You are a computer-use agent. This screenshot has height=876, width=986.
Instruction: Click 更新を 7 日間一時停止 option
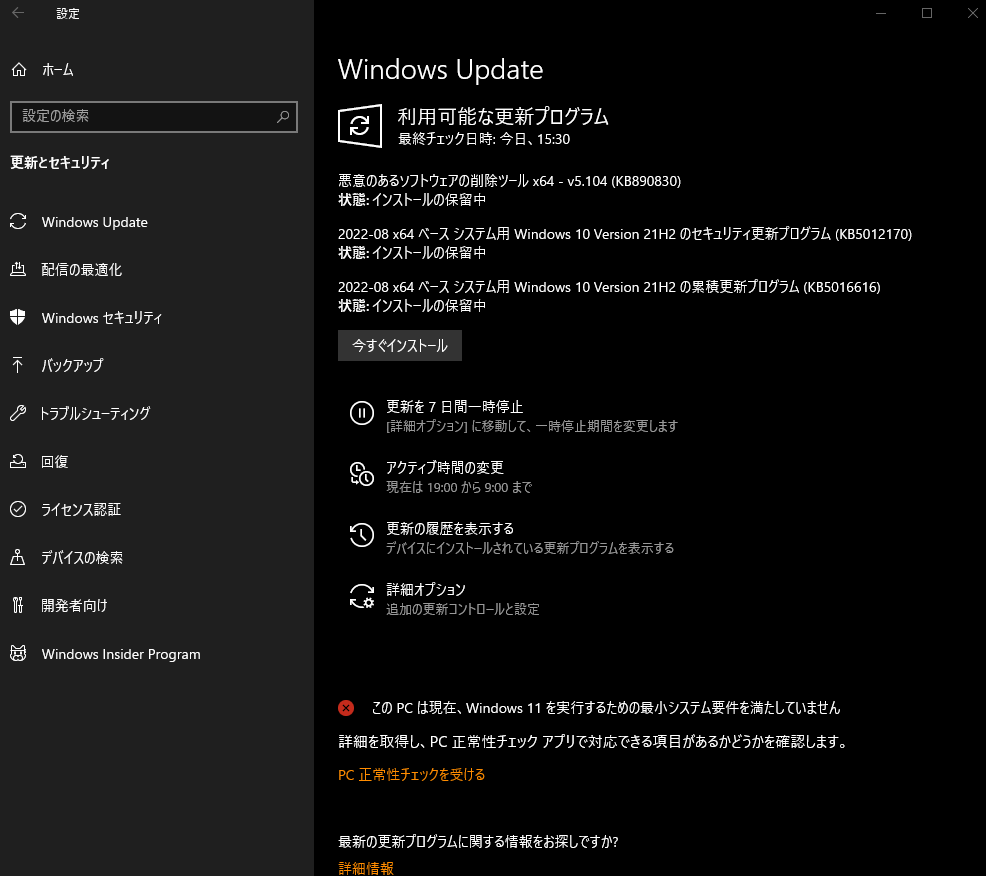point(454,407)
